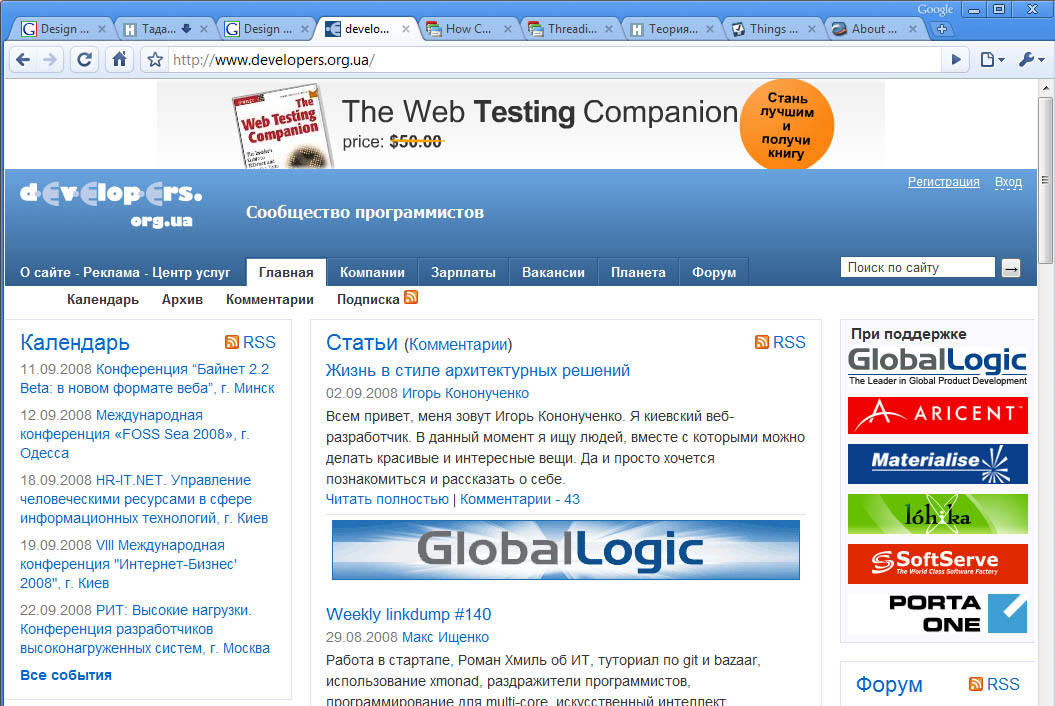Reload the page with the refresh icon

(x=84, y=60)
